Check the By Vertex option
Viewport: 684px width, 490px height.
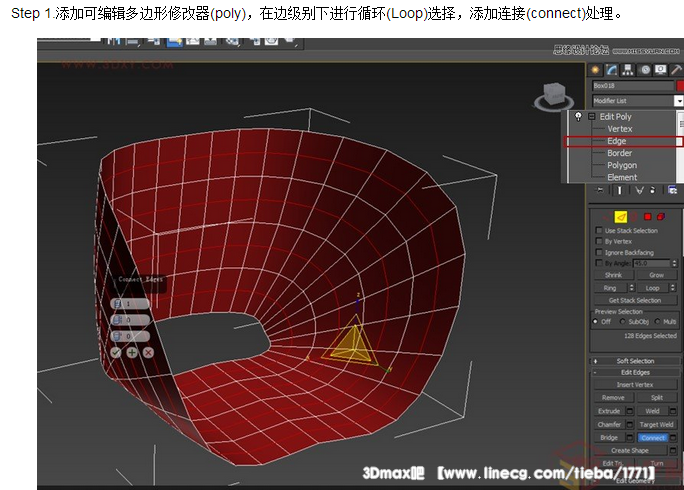tap(599, 242)
